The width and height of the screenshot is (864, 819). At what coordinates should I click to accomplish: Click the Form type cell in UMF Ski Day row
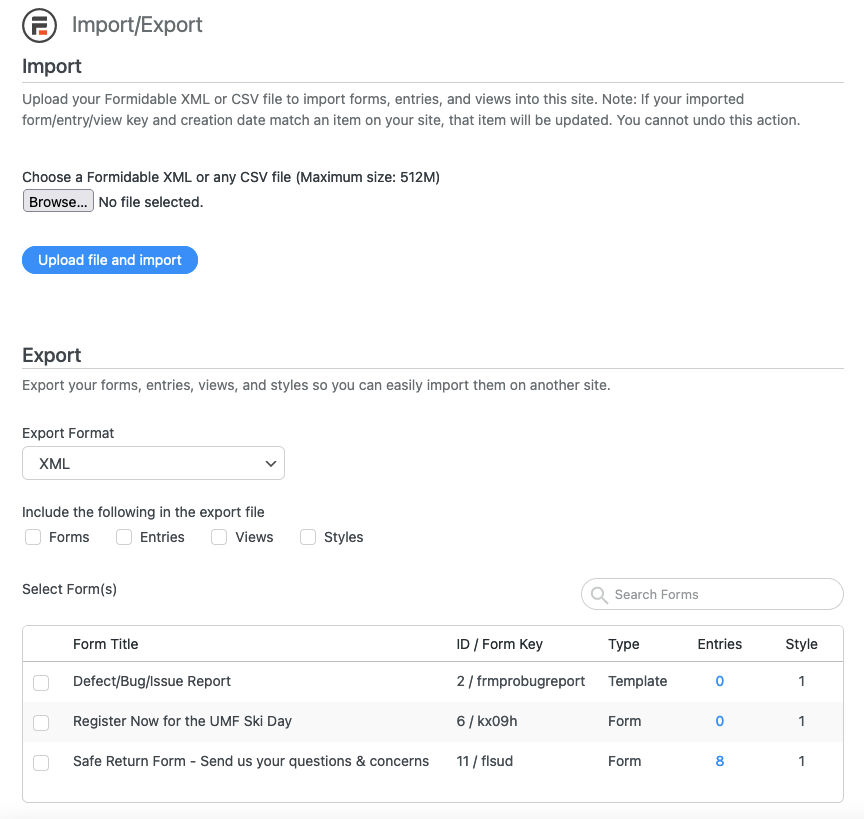[624, 721]
